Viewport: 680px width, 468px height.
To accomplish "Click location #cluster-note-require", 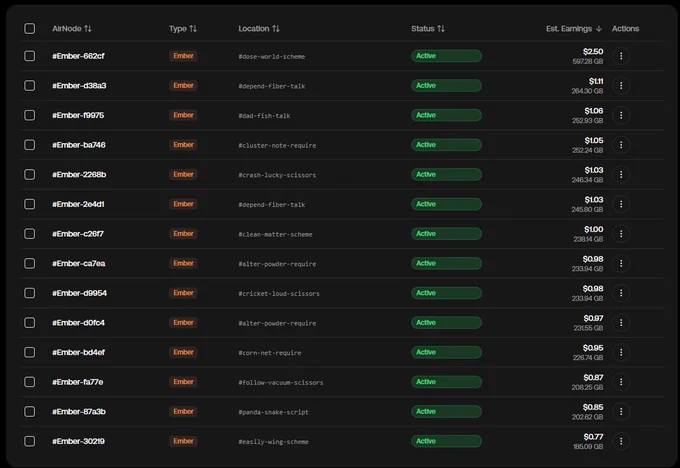I will pyautogui.click(x=277, y=146).
